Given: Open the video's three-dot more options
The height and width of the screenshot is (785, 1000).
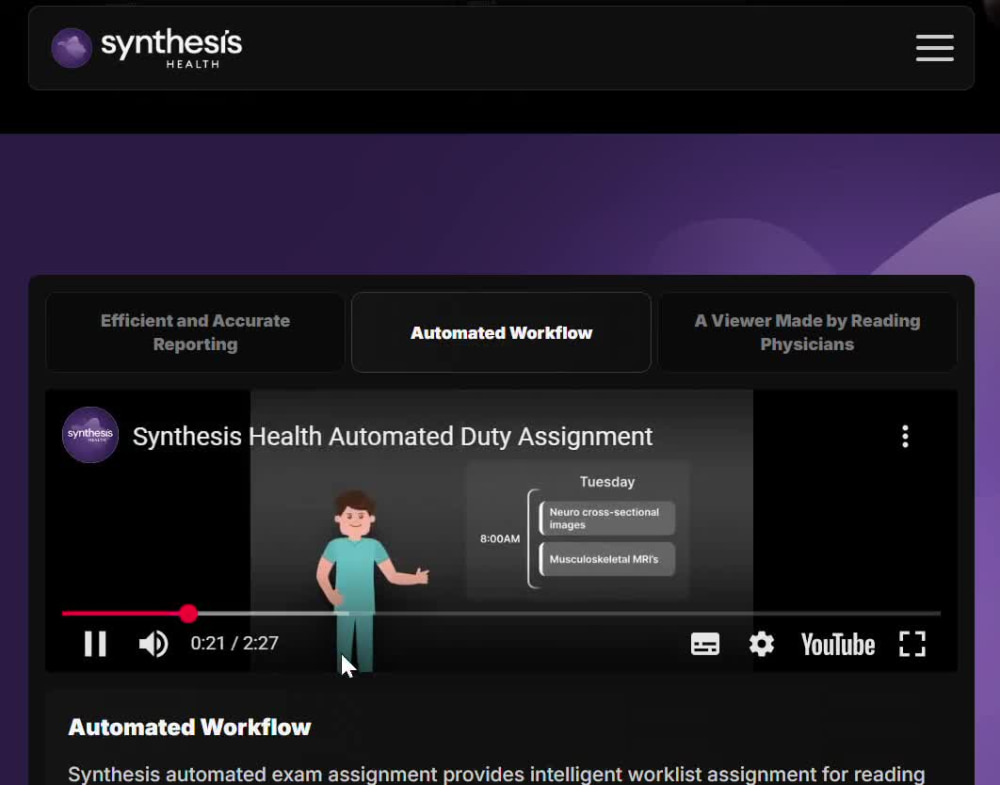Looking at the screenshot, I should [905, 437].
